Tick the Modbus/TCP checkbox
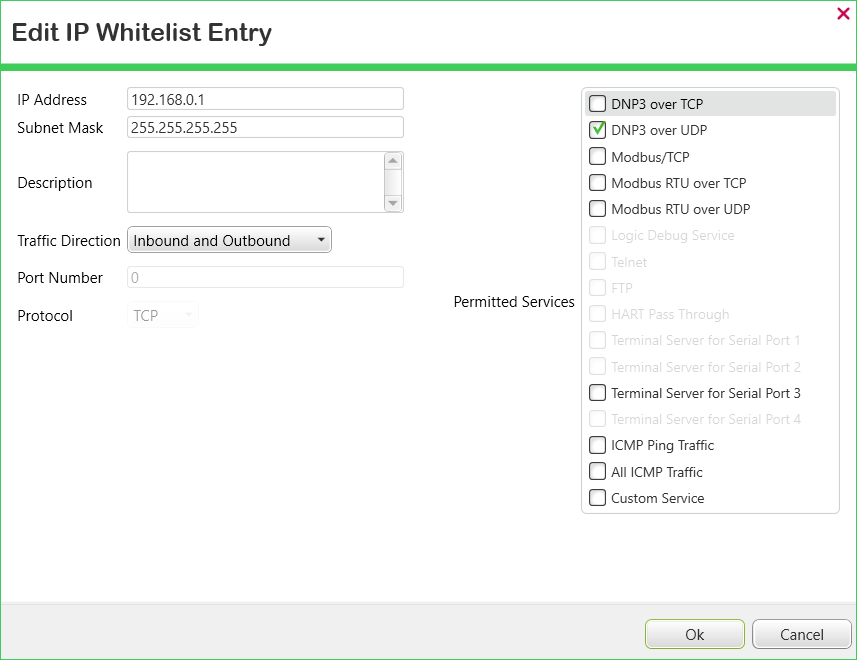 click(597, 156)
